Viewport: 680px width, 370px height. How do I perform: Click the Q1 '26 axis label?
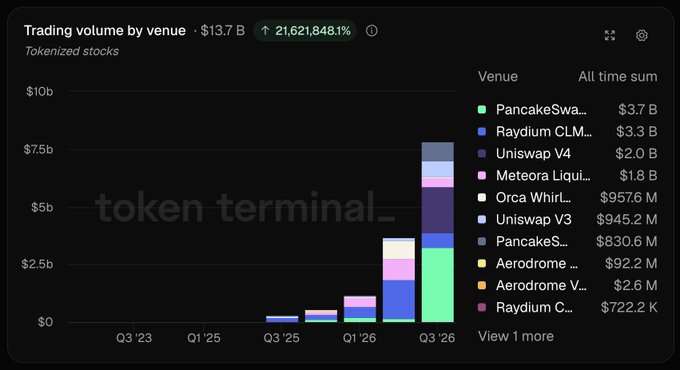pos(360,337)
